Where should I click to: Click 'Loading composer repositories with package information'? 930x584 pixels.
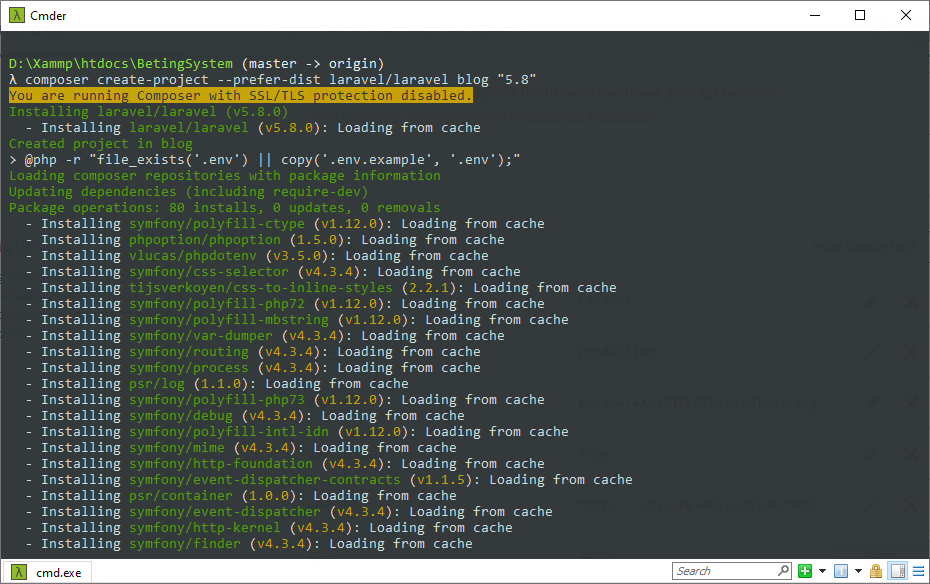point(225,175)
